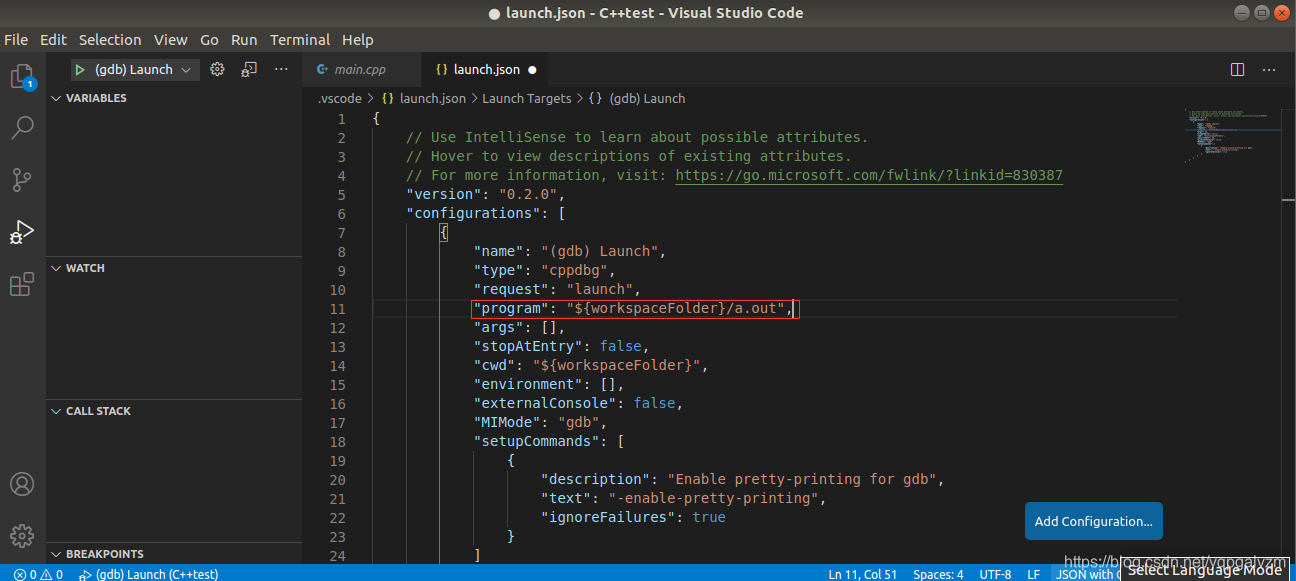This screenshot has height=581, width=1296.
Task: Open the Manage gear in activity bar
Action: pyautogui.click(x=22, y=535)
